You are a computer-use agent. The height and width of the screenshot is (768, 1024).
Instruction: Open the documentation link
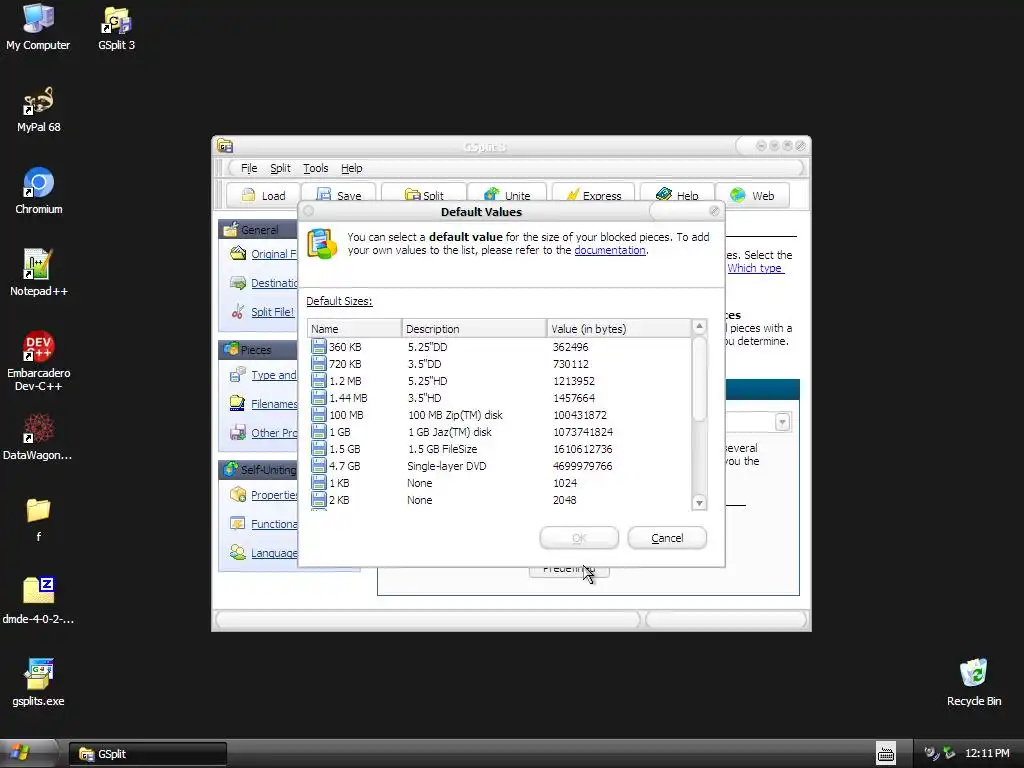click(610, 250)
